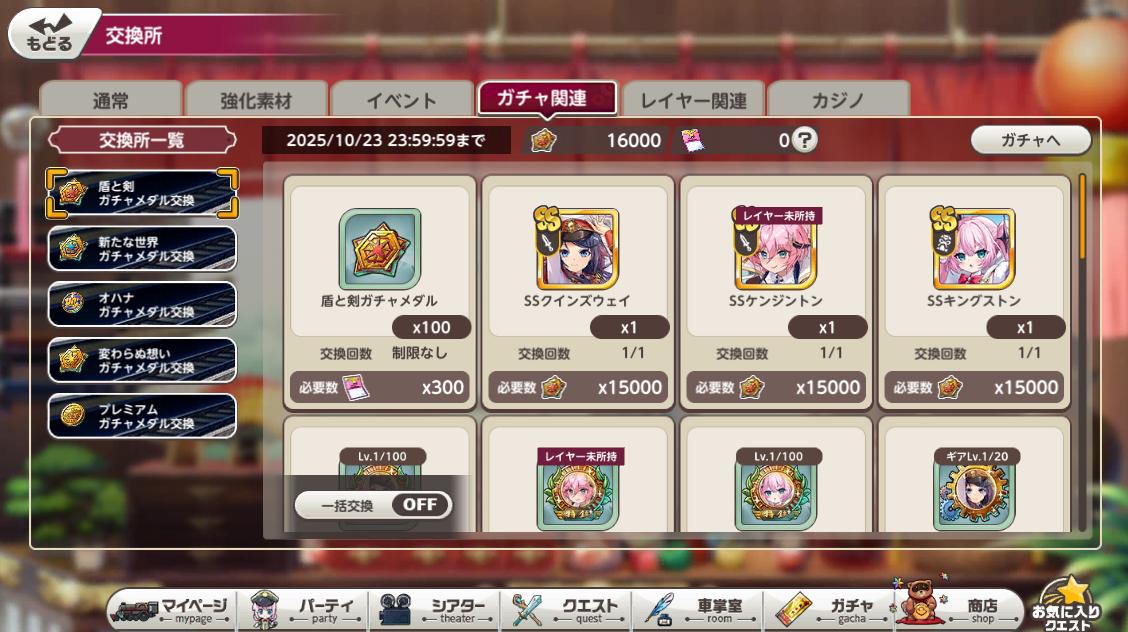
Task: Click the exchange list vertical scrollbar
Action: coord(1082,352)
